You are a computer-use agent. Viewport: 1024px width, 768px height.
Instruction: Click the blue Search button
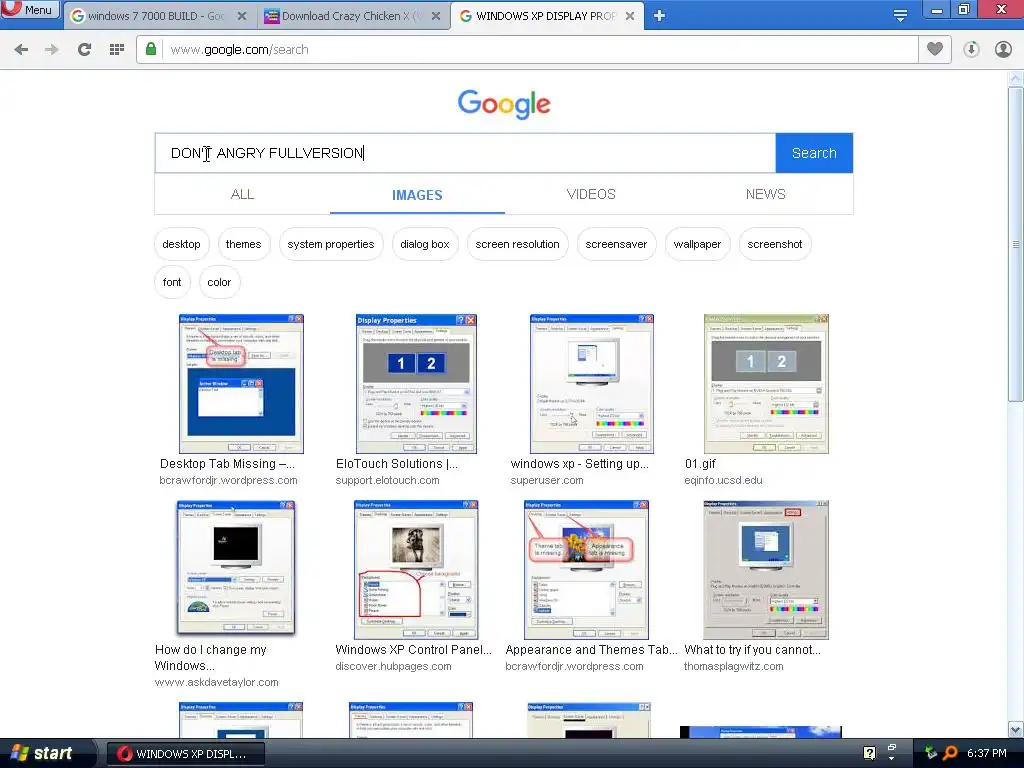[x=814, y=153]
